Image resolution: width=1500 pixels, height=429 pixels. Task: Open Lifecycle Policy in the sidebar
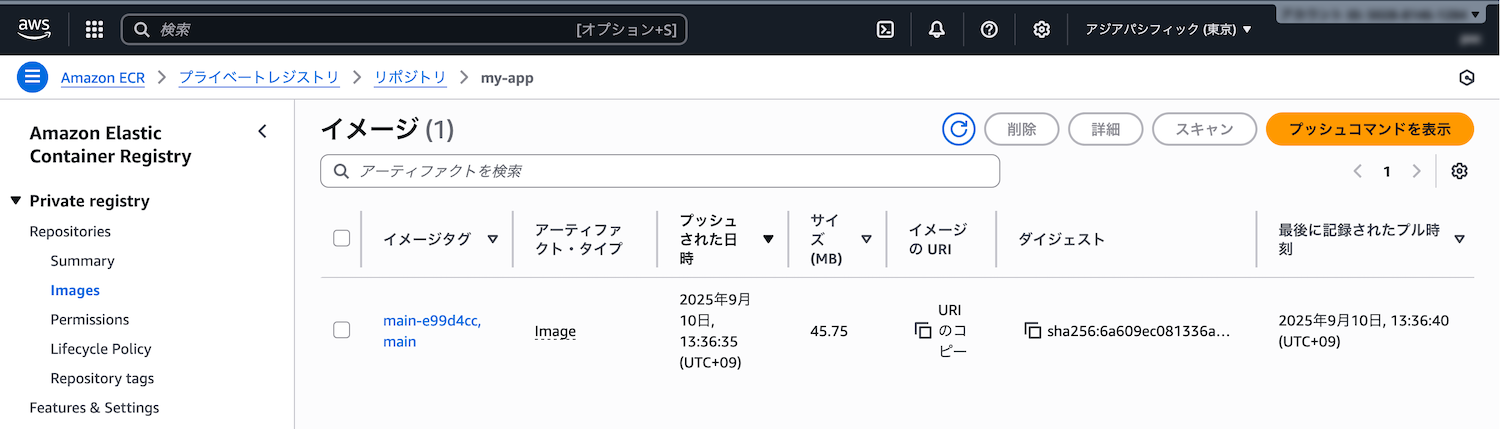(101, 349)
